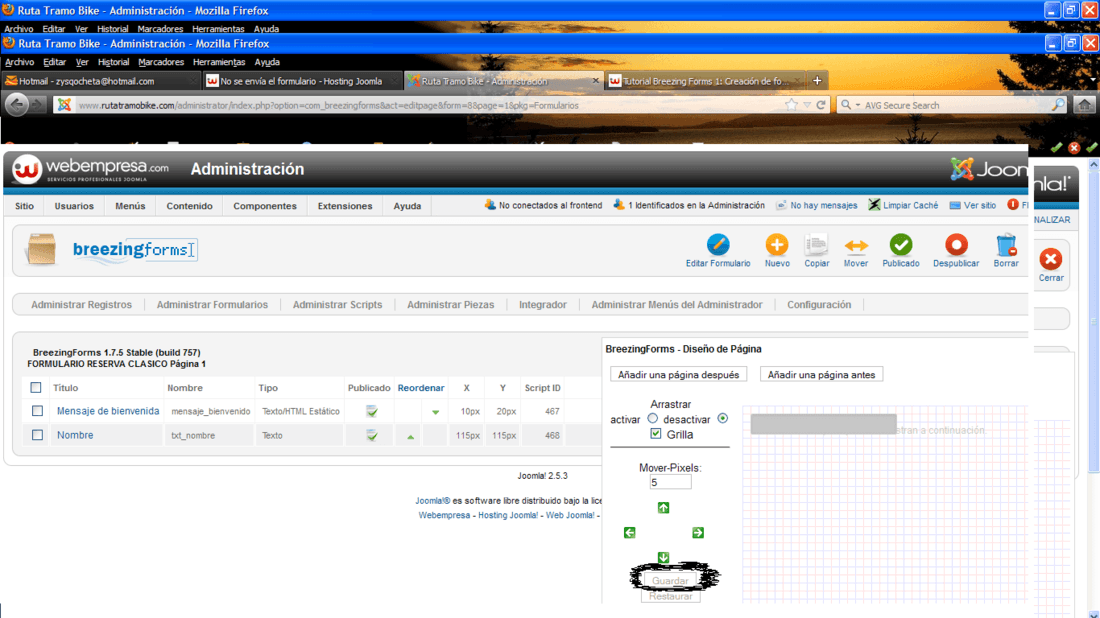Click the Guardar button
This screenshot has width=1100, height=618.
click(670, 581)
